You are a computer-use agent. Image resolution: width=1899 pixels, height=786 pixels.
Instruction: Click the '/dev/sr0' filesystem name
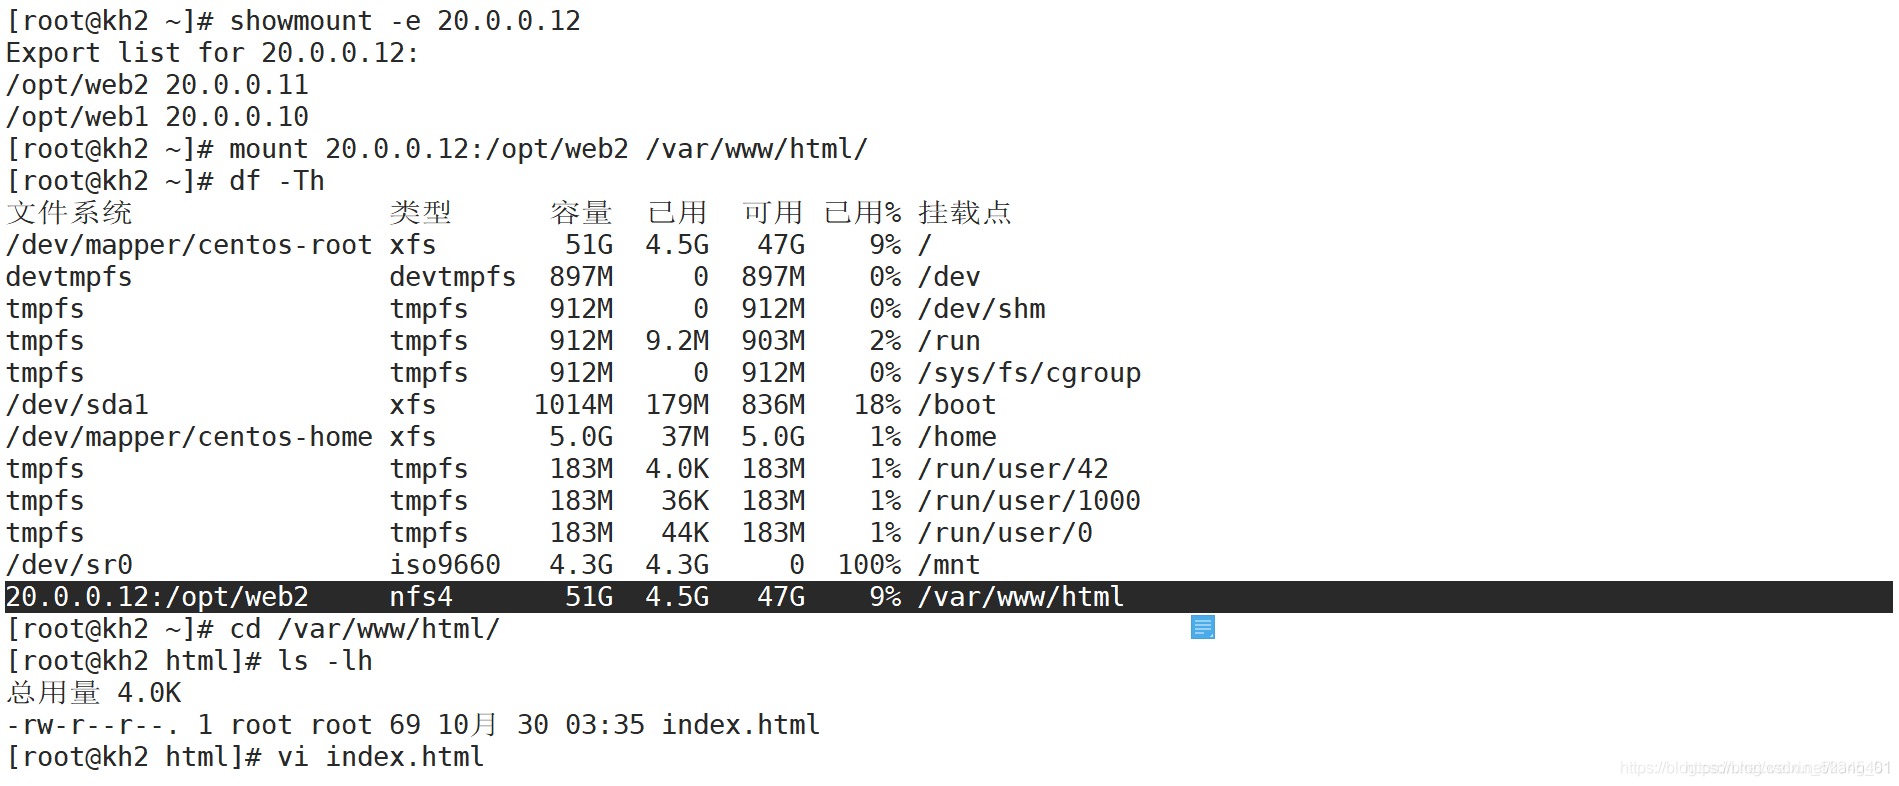pos(69,565)
